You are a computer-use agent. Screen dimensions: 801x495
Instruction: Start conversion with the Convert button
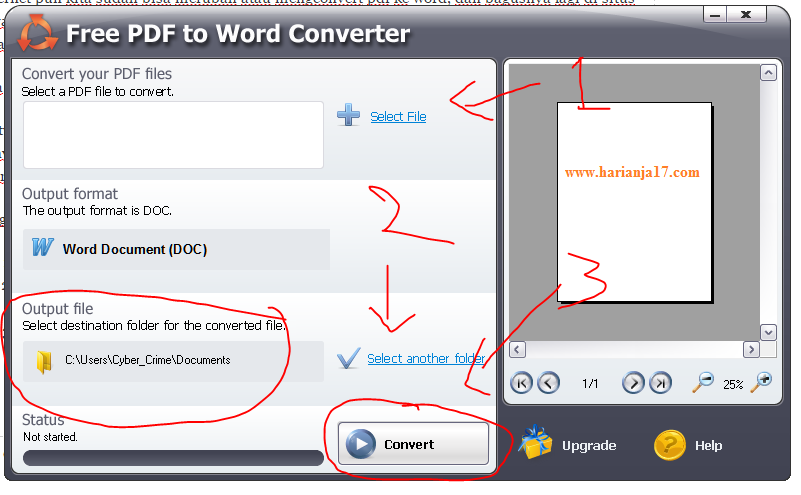(x=413, y=443)
